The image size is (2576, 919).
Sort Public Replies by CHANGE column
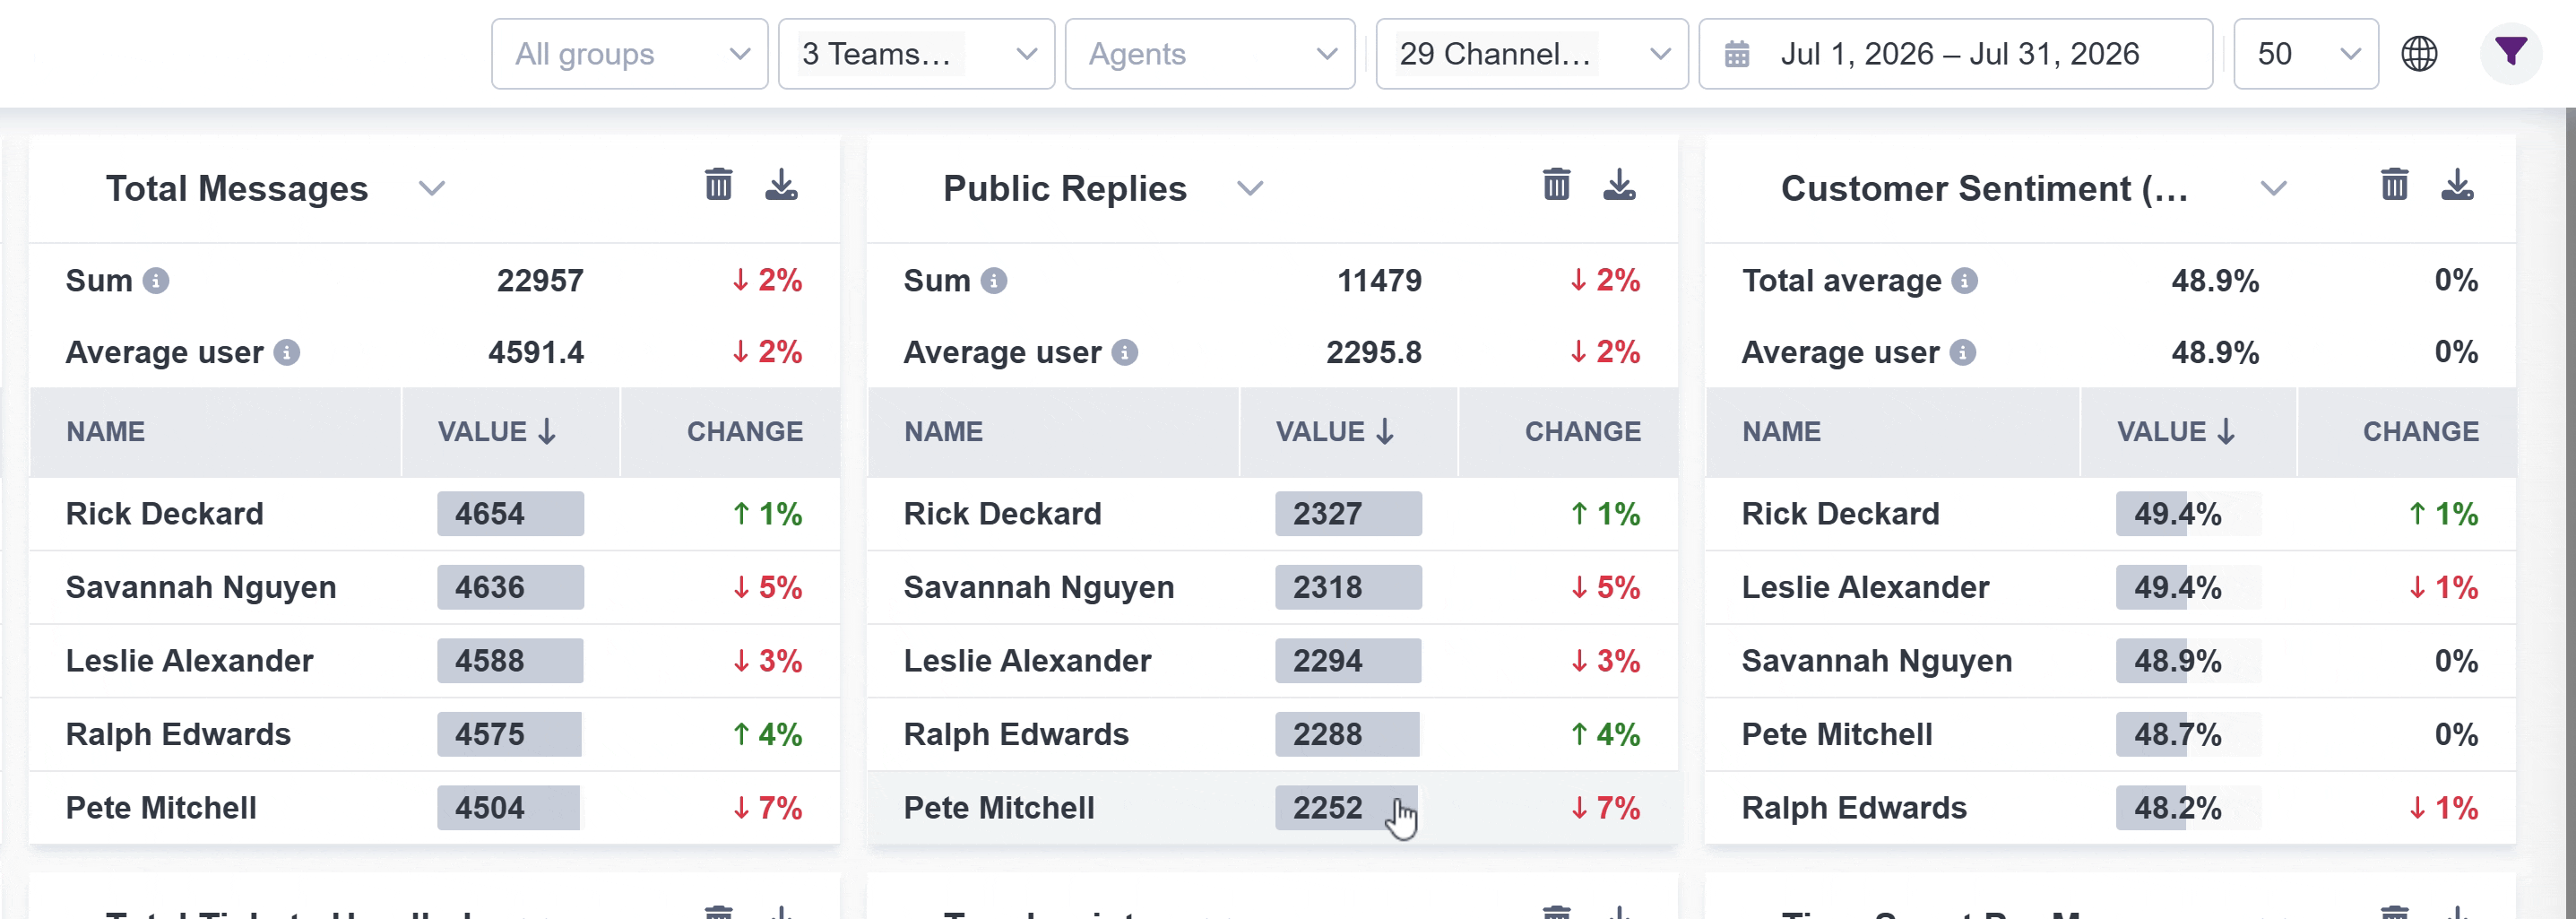point(1568,432)
